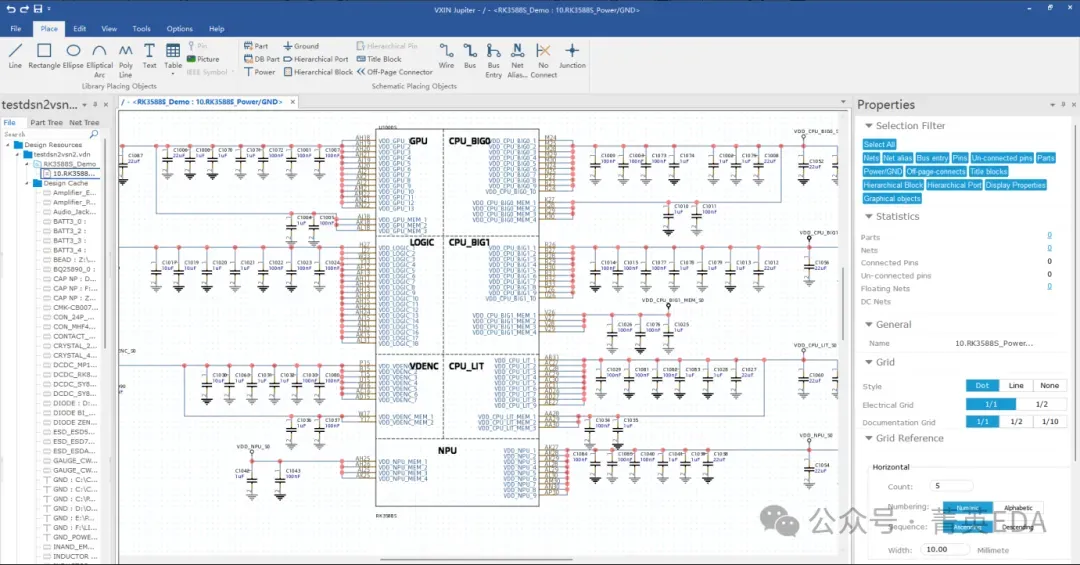Switch to the Edit ribbon tab
The width and height of the screenshot is (1080, 565).
point(80,29)
